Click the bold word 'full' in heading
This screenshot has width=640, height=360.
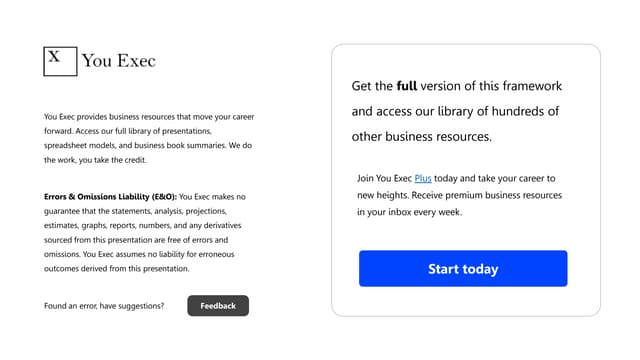click(407, 86)
